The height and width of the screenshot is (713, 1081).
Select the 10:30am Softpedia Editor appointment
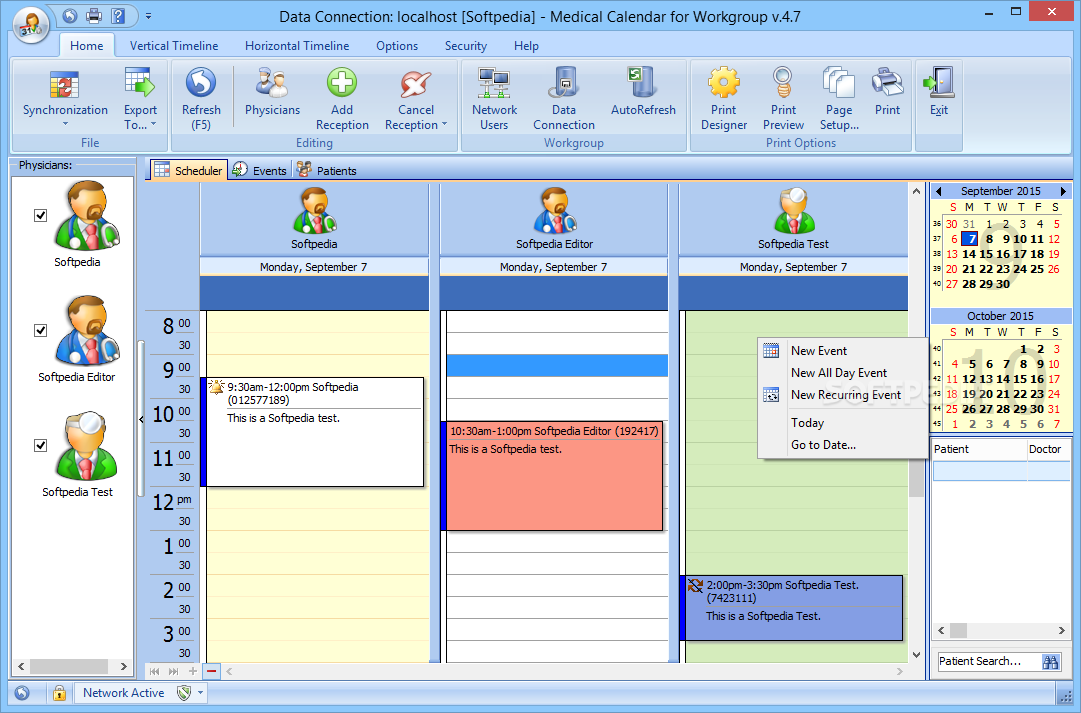[552, 476]
